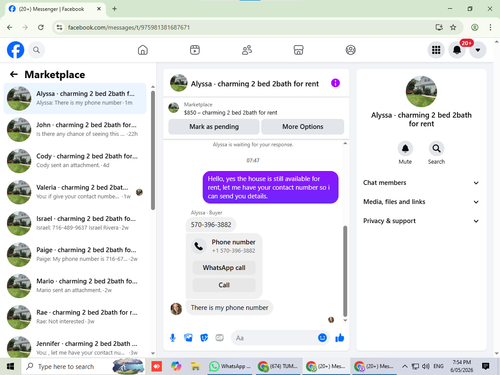Click the WhatsApp call button

click(x=224, y=268)
